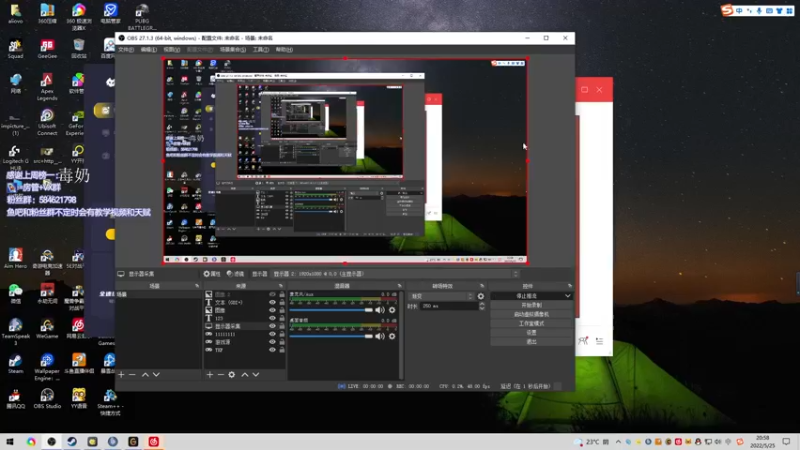Lock the 显示器采集 source

point(282,326)
